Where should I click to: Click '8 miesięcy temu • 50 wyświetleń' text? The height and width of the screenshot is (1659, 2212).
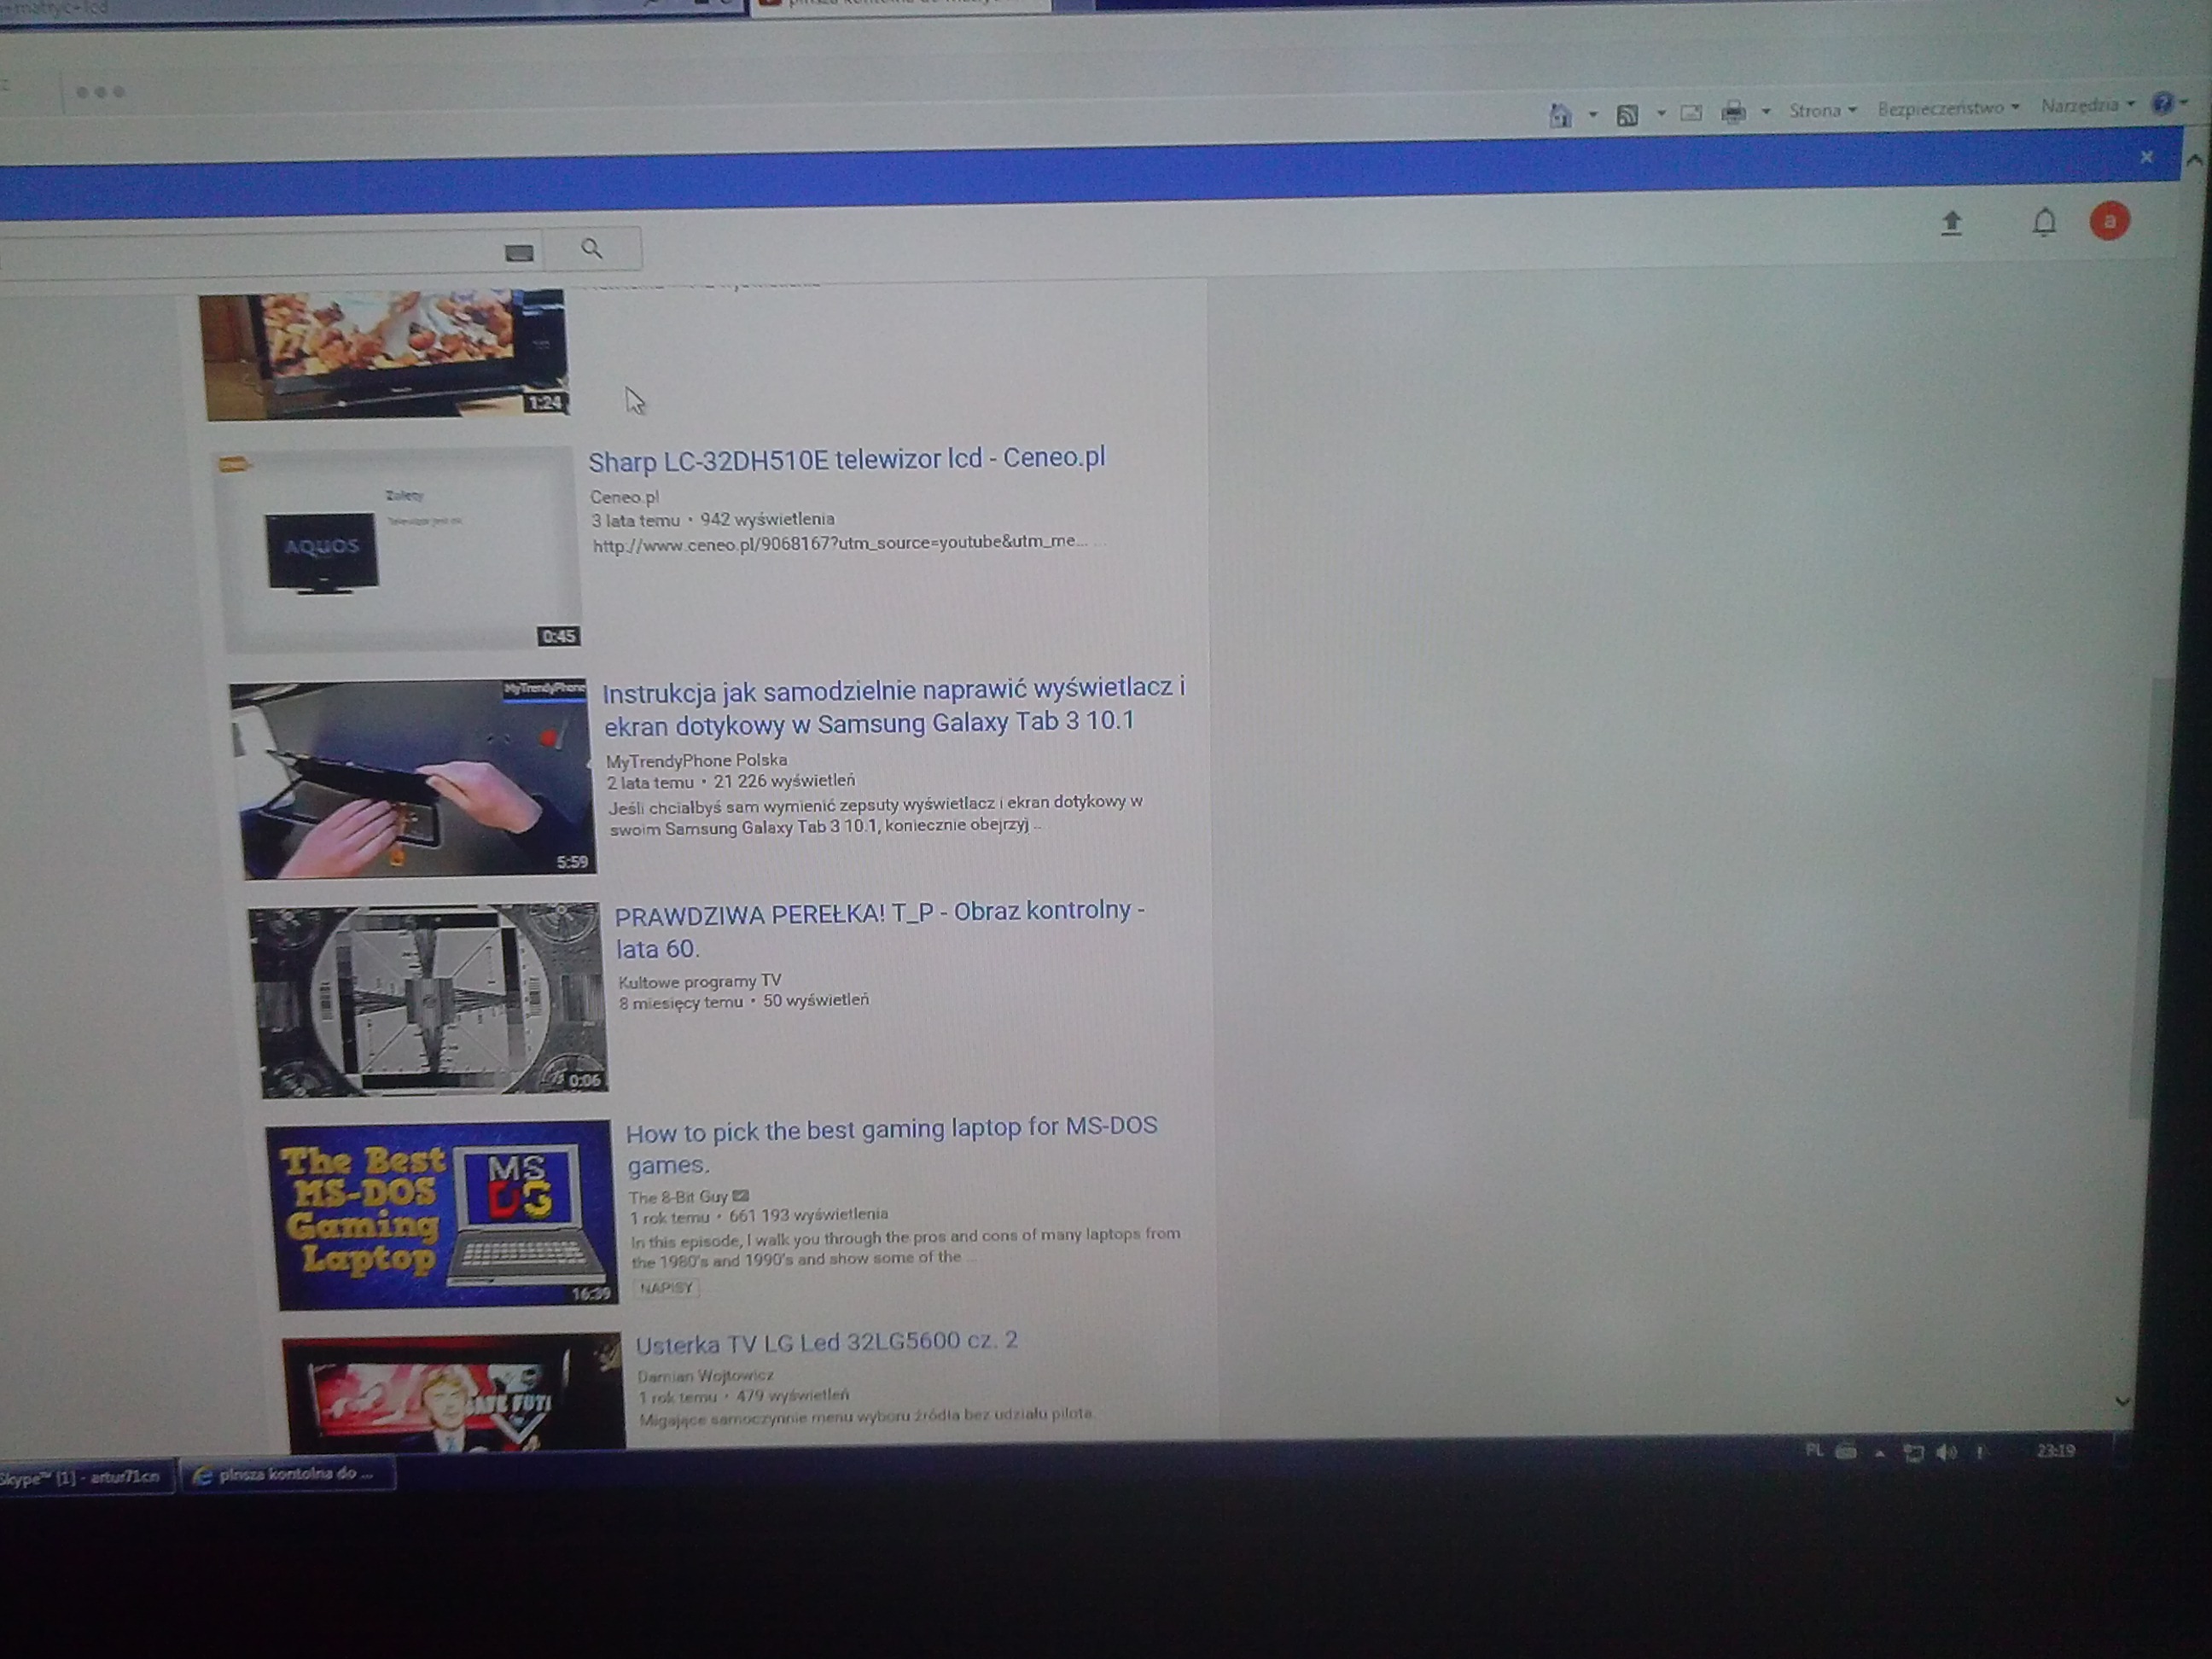(x=744, y=1001)
